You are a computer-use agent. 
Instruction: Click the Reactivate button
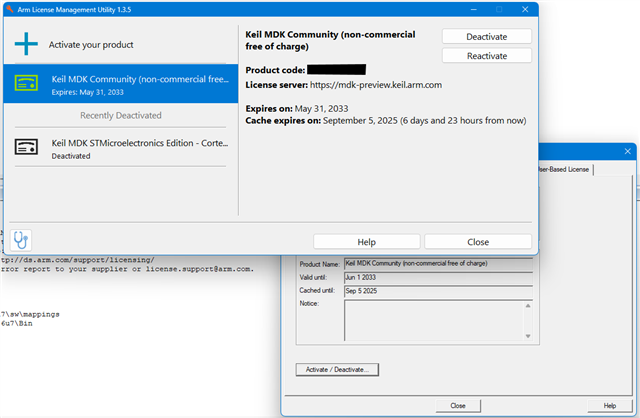[487, 56]
